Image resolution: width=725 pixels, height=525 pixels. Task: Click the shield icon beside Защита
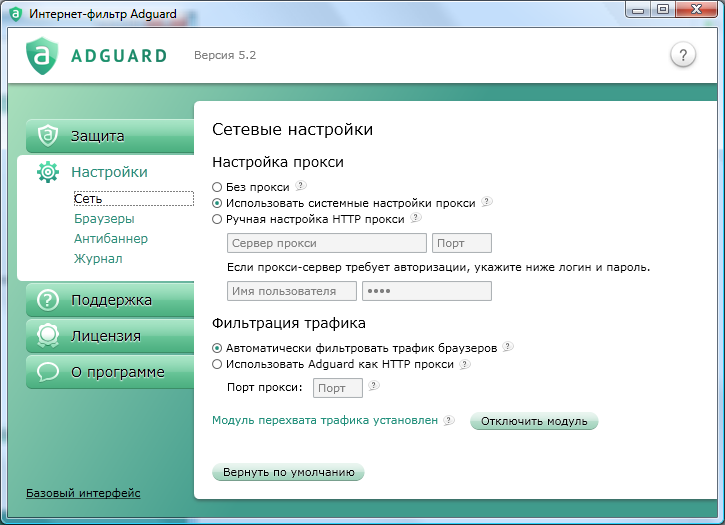point(48,136)
